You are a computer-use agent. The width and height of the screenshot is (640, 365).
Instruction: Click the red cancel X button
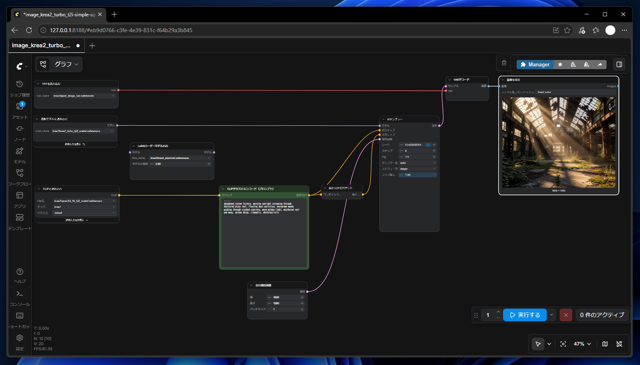pyautogui.click(x=566, y=315)
